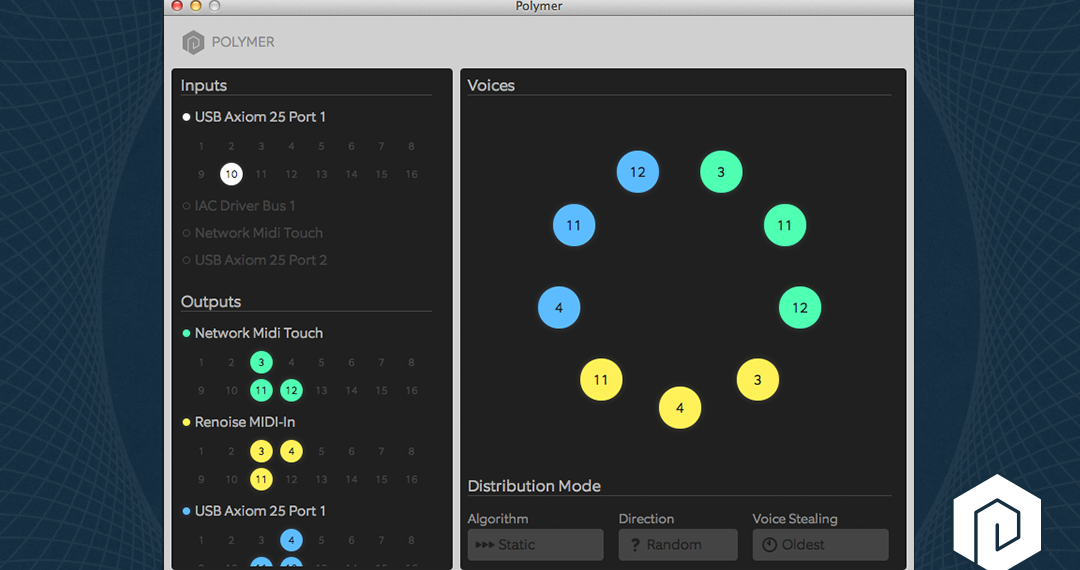Enable Network Midi Touch input

[252, 233]
